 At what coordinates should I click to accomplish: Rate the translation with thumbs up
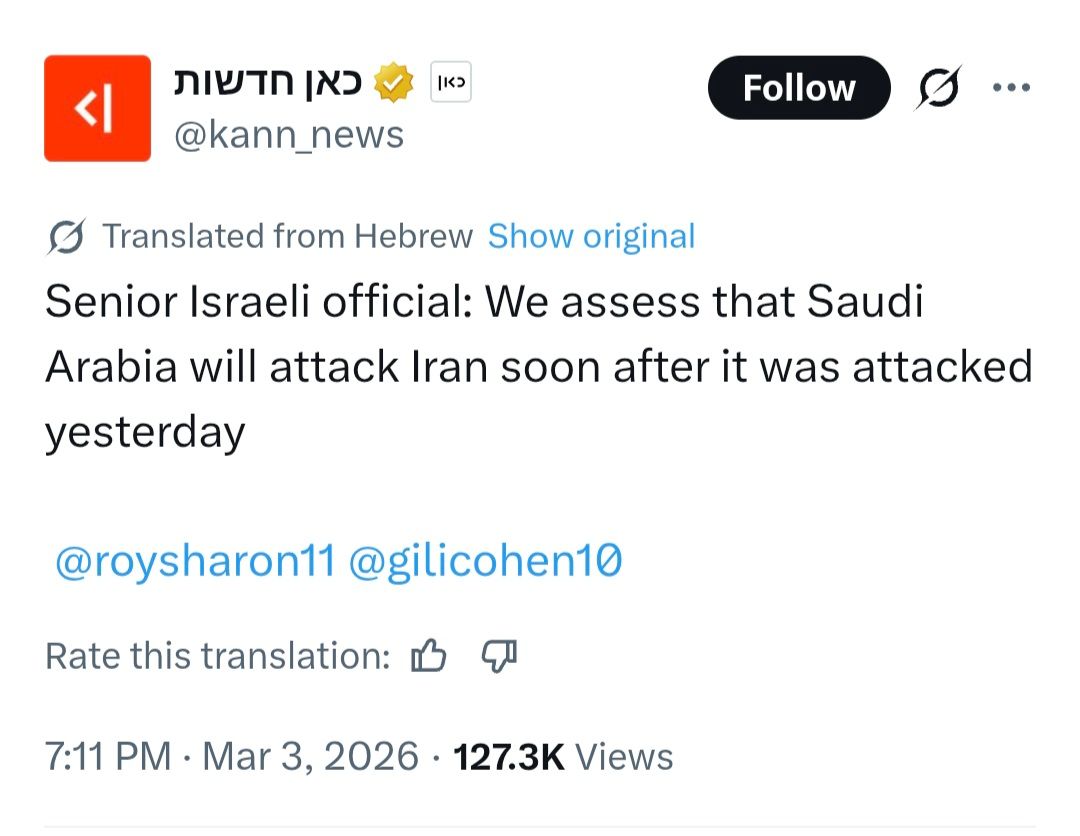pos(428,657)
